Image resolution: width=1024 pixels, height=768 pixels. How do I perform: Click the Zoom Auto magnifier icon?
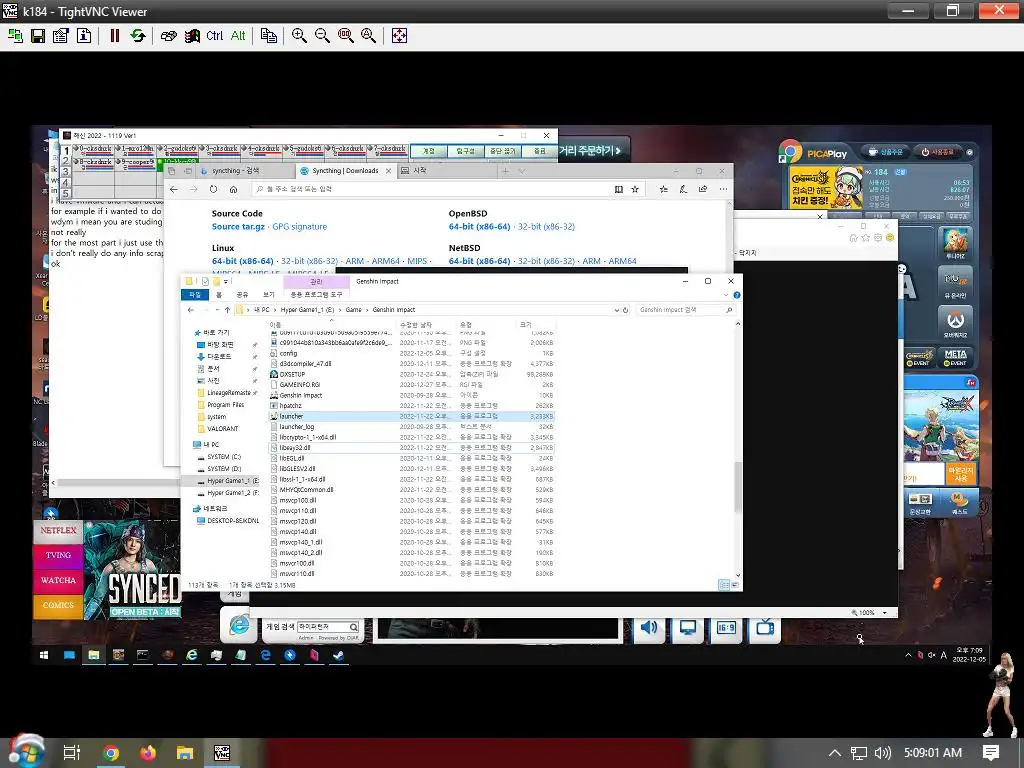[368, 36]
